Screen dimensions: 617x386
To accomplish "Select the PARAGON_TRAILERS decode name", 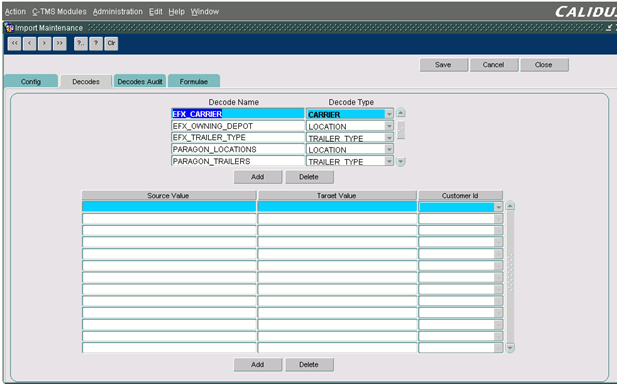I will point(238,161).
